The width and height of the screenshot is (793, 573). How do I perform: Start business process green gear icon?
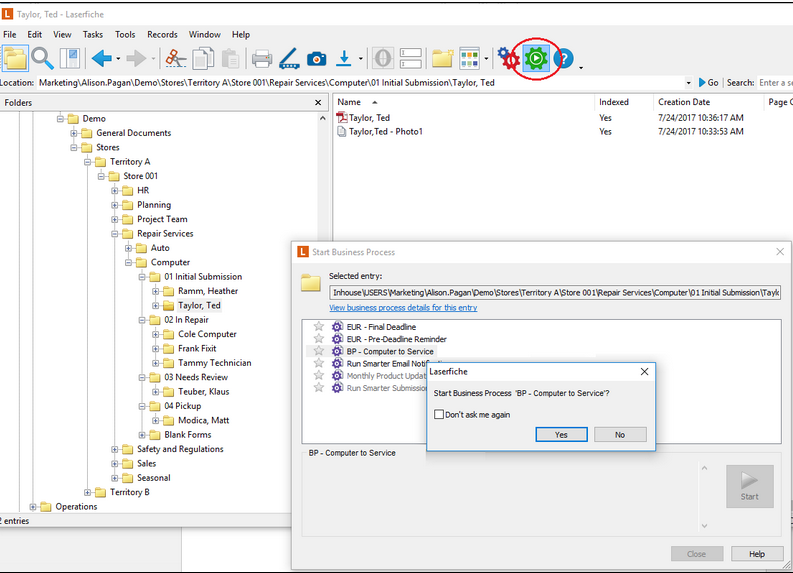pyautogui.click(x=536, y=59)
